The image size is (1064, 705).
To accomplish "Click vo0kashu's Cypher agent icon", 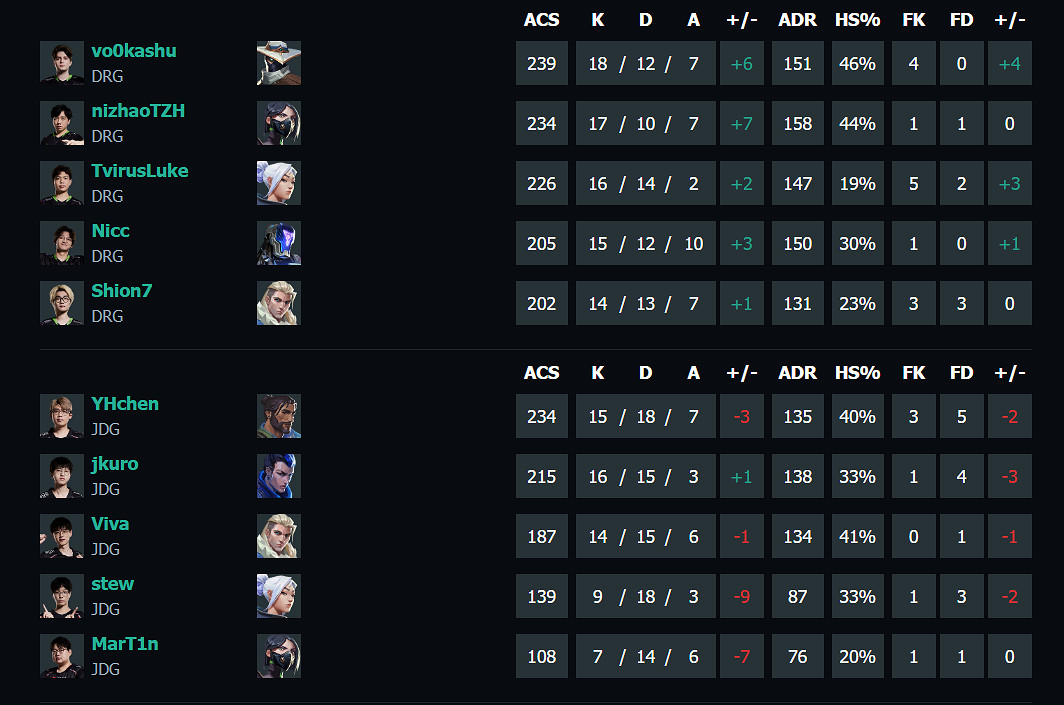I will click(x=278, y=63).
